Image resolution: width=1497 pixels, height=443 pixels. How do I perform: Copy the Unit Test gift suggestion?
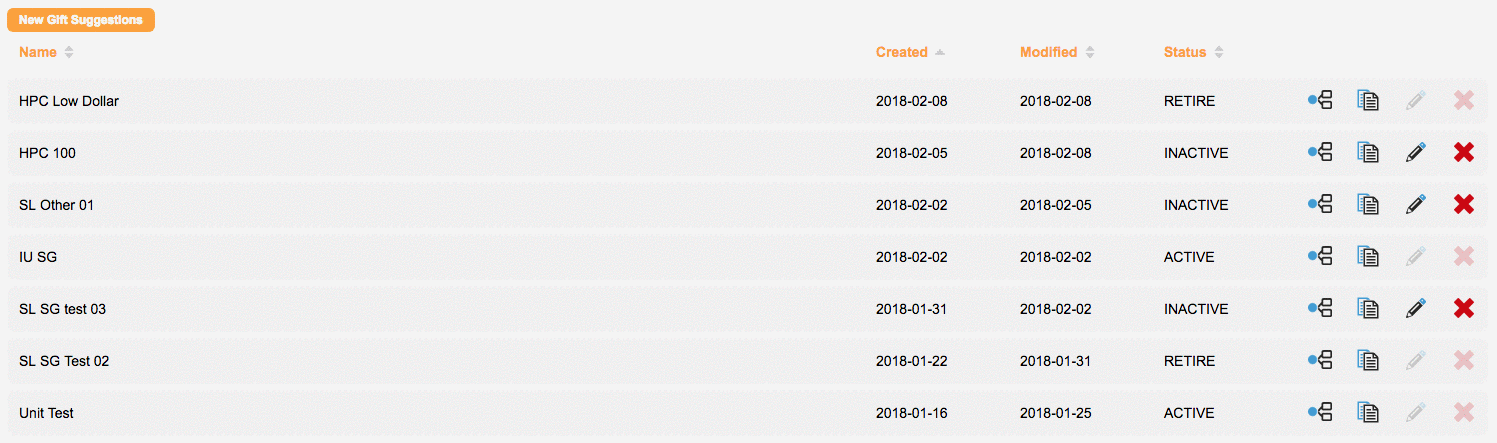click(x=1368, y=412)
